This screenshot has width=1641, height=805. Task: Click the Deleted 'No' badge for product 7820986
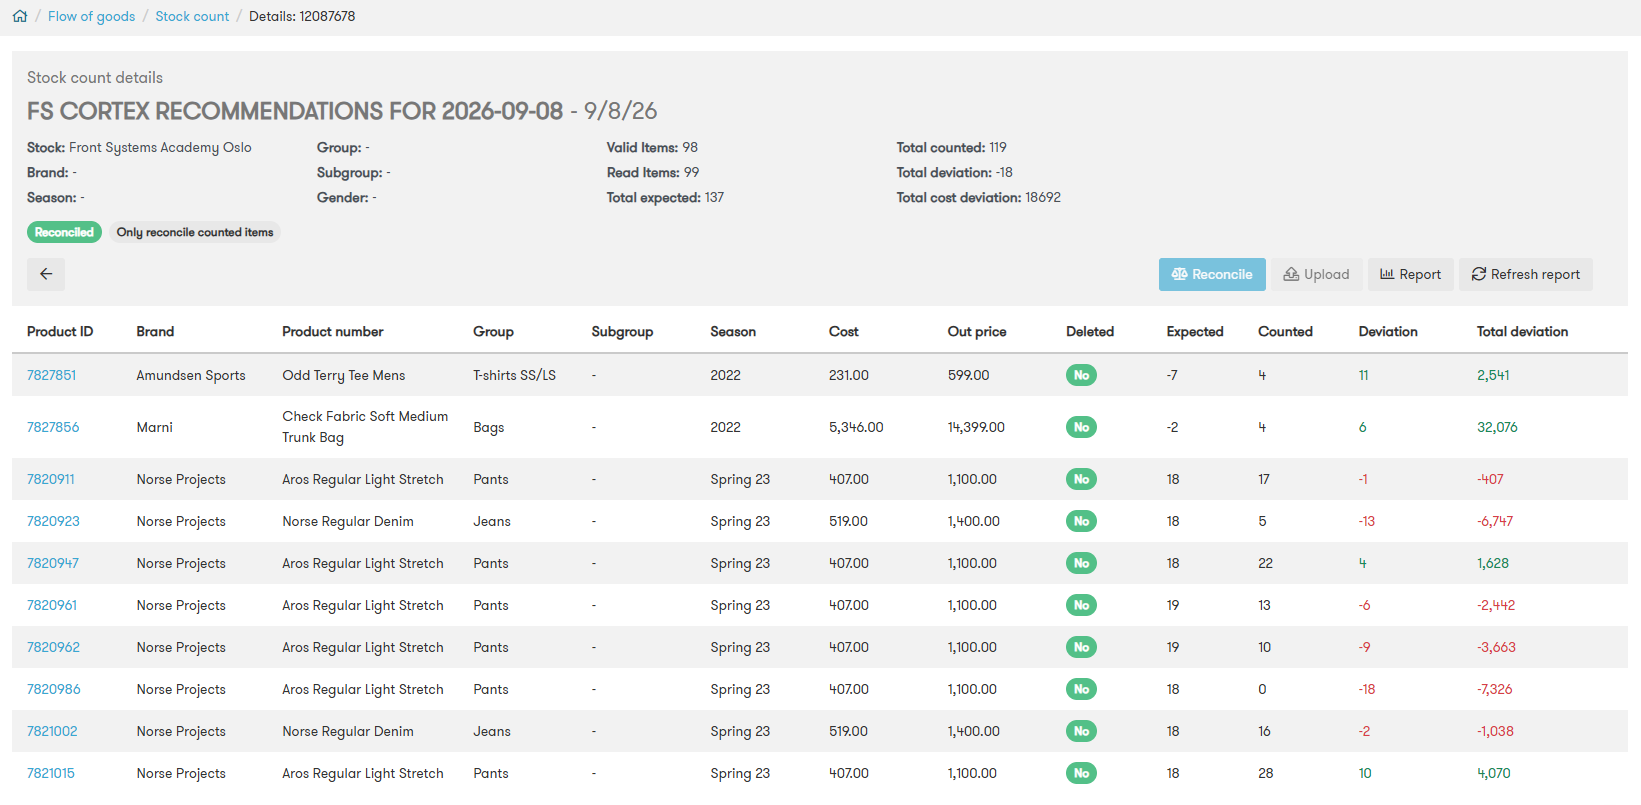1081,689
